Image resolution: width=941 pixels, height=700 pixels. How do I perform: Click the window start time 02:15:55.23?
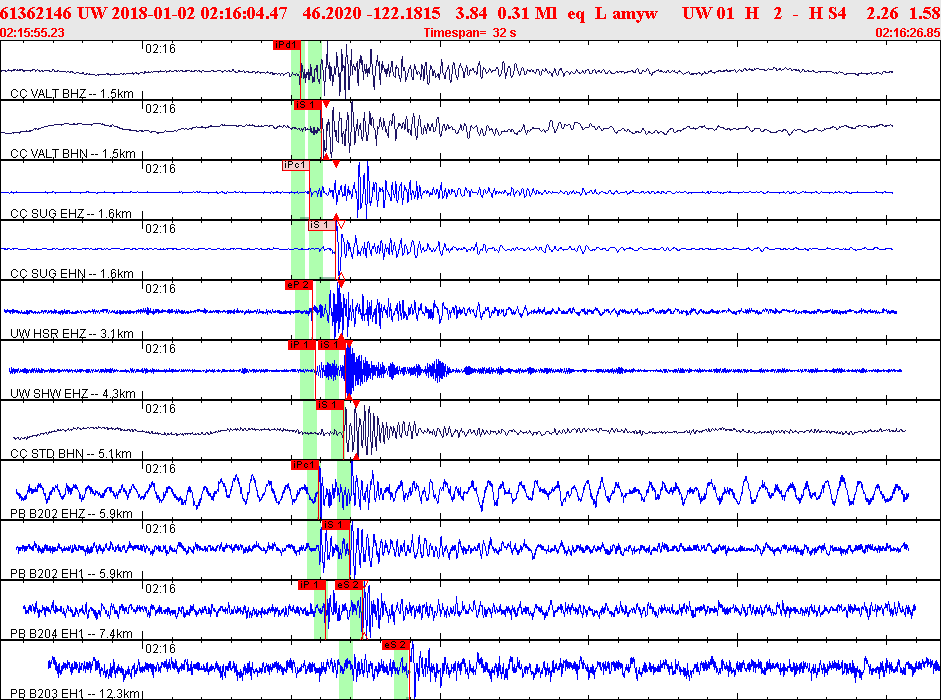tap(32, 33)
